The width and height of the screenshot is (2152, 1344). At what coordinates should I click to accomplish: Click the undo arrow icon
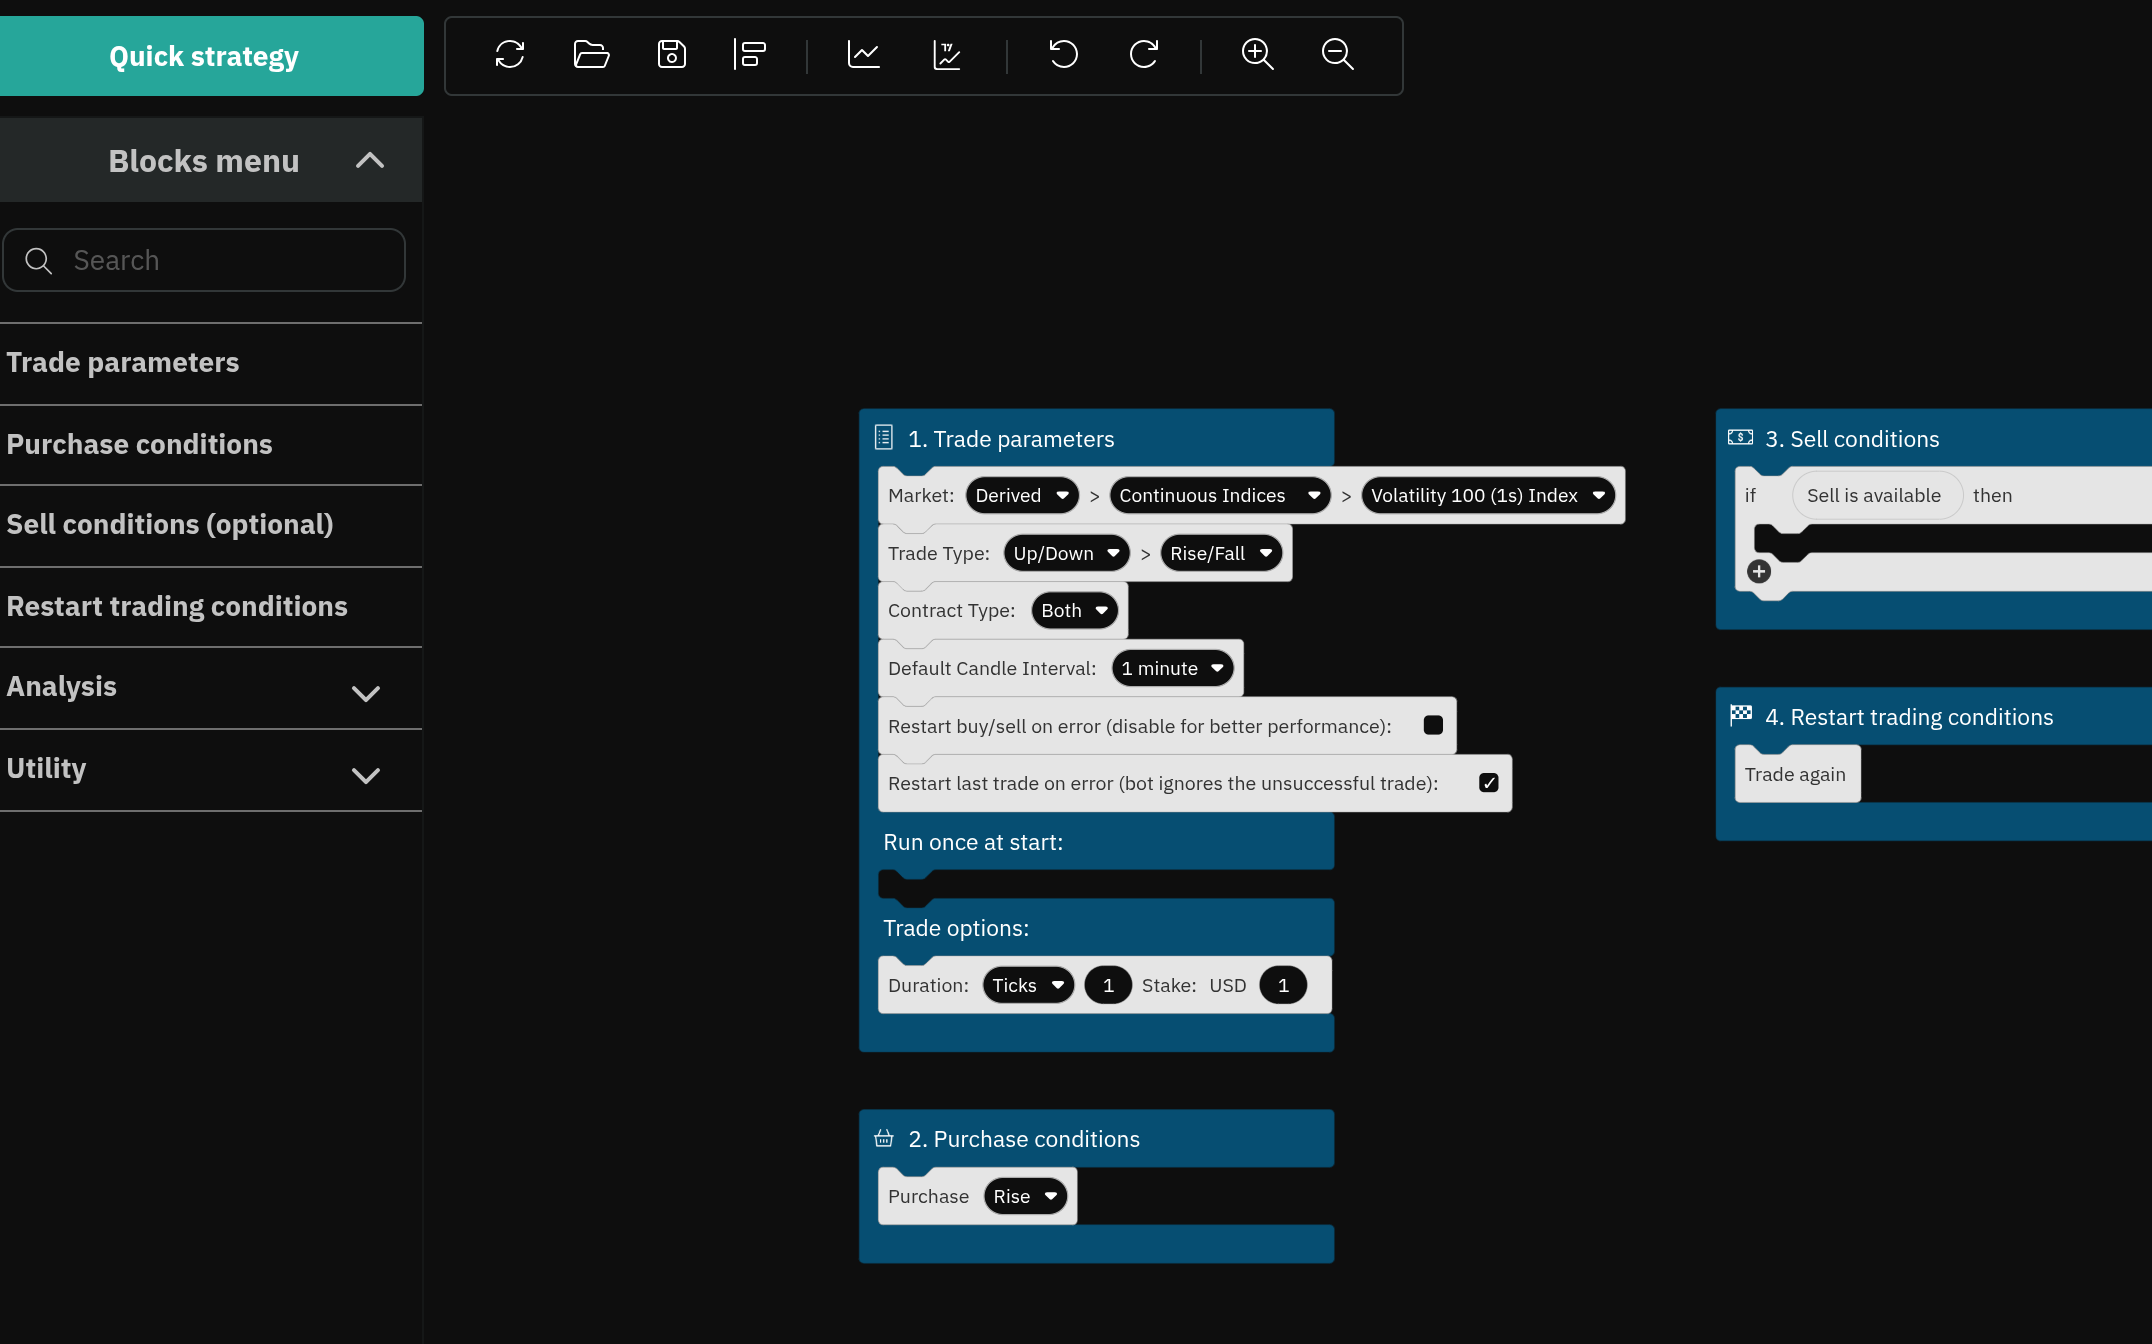click(1063, 54)
